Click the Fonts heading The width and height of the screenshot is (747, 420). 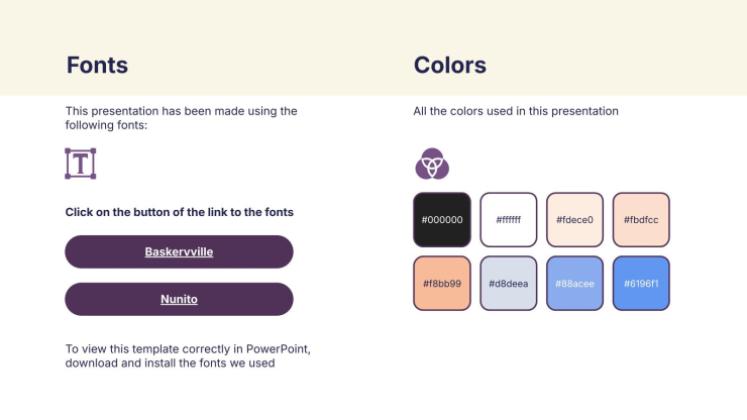(x=97, y=66)
